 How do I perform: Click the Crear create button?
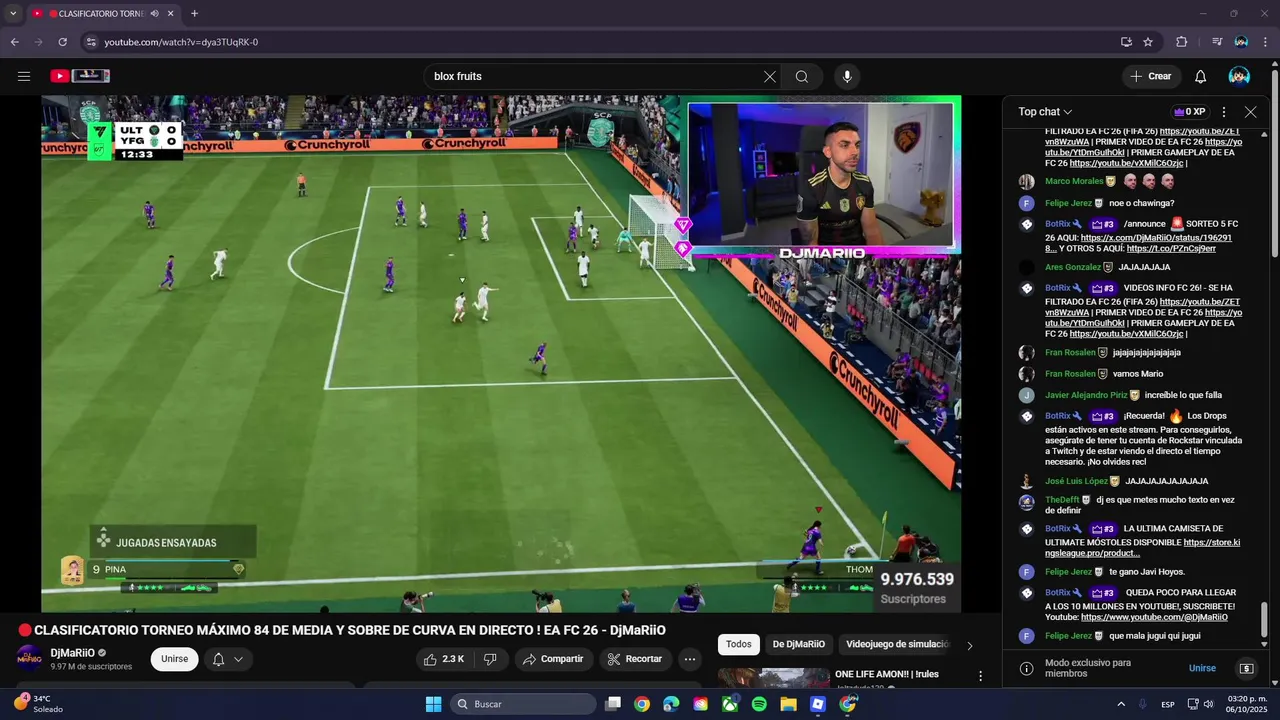coord(1150,76)
